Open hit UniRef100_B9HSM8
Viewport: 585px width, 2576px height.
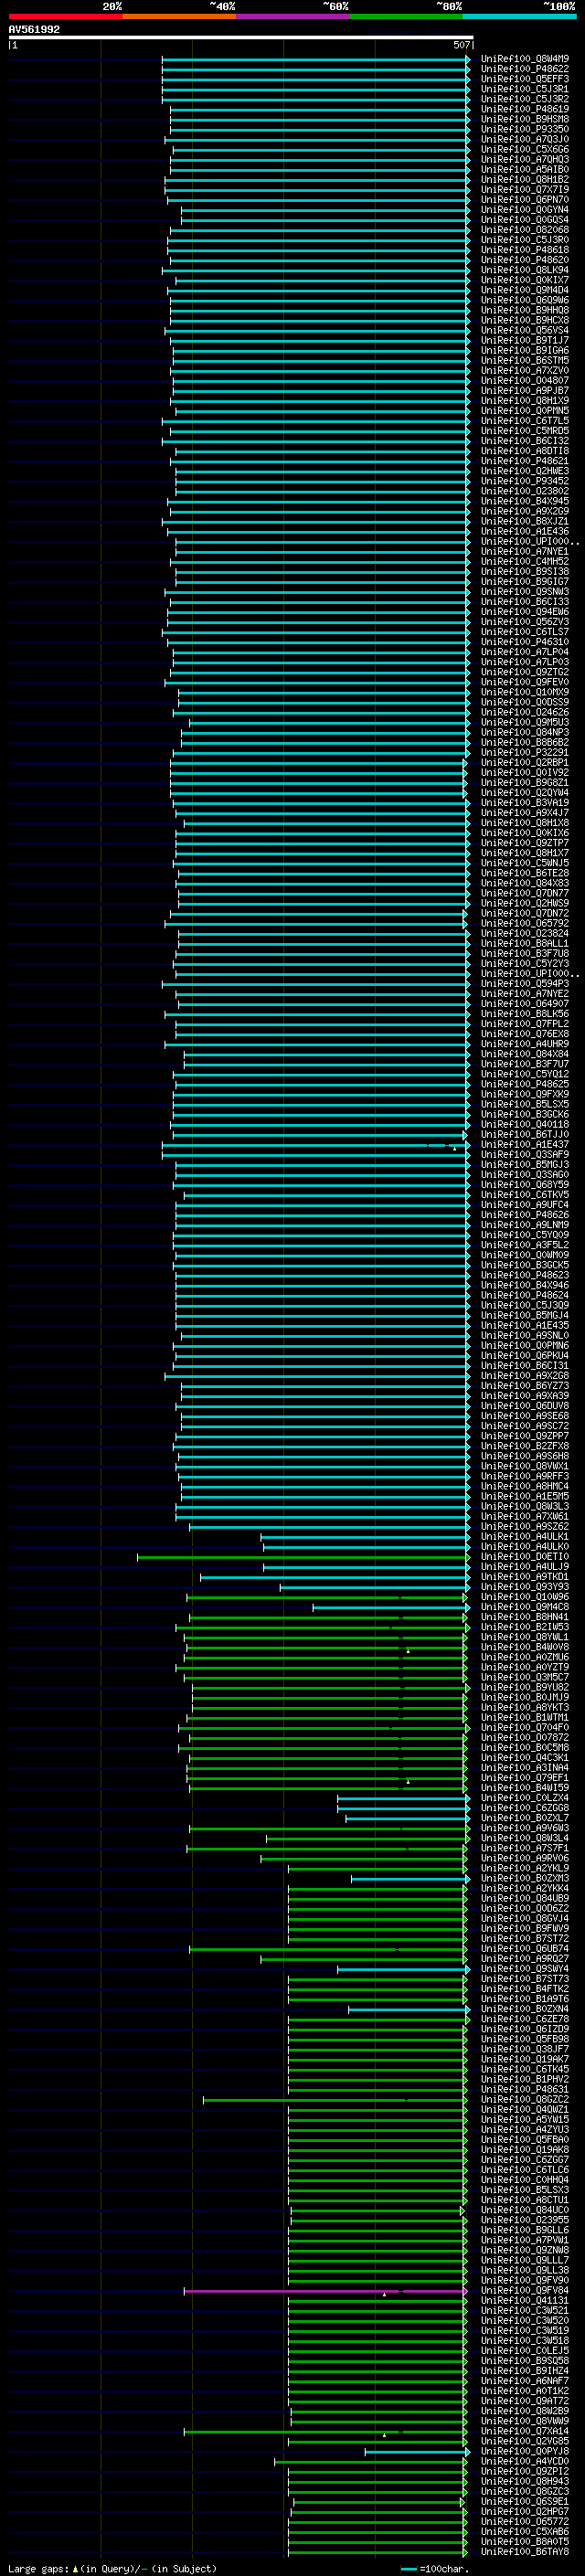pyautogui.click(x=524, y=119)
